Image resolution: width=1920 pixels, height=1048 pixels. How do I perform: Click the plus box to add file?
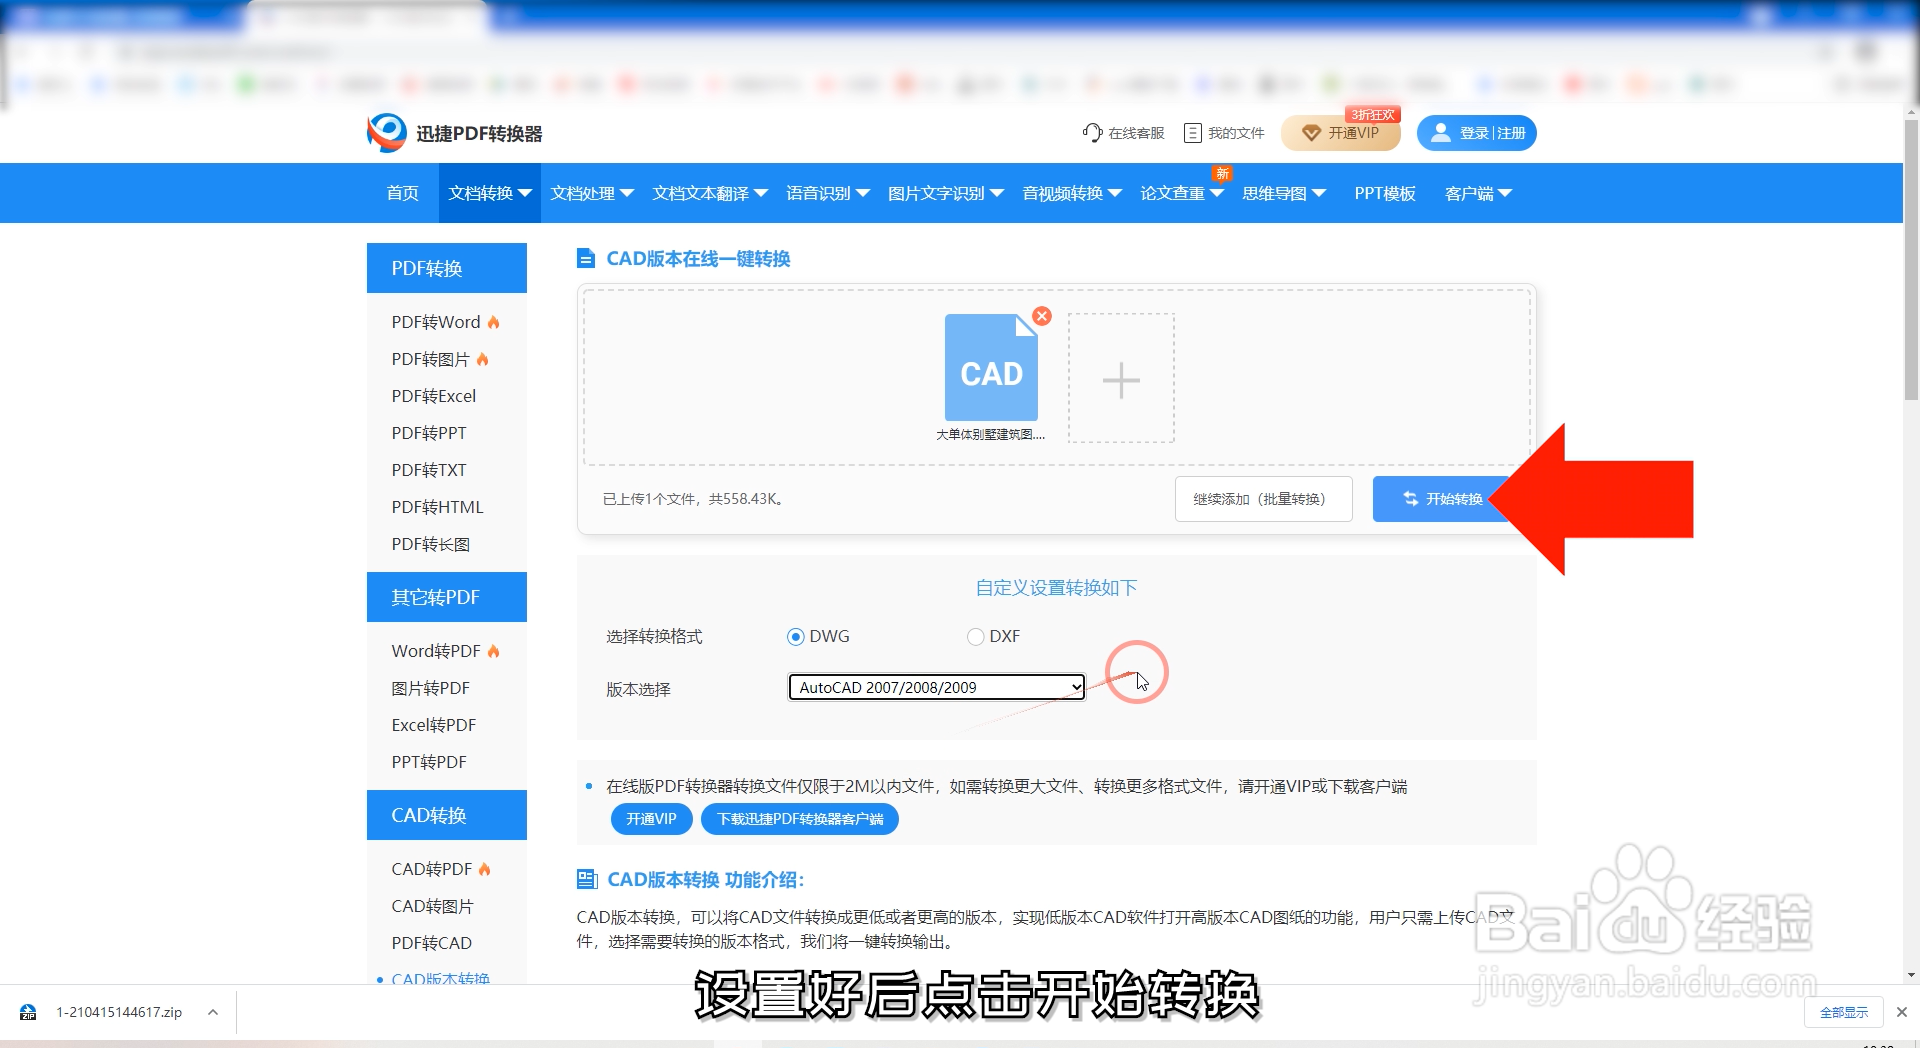[x=1121, y=379]
